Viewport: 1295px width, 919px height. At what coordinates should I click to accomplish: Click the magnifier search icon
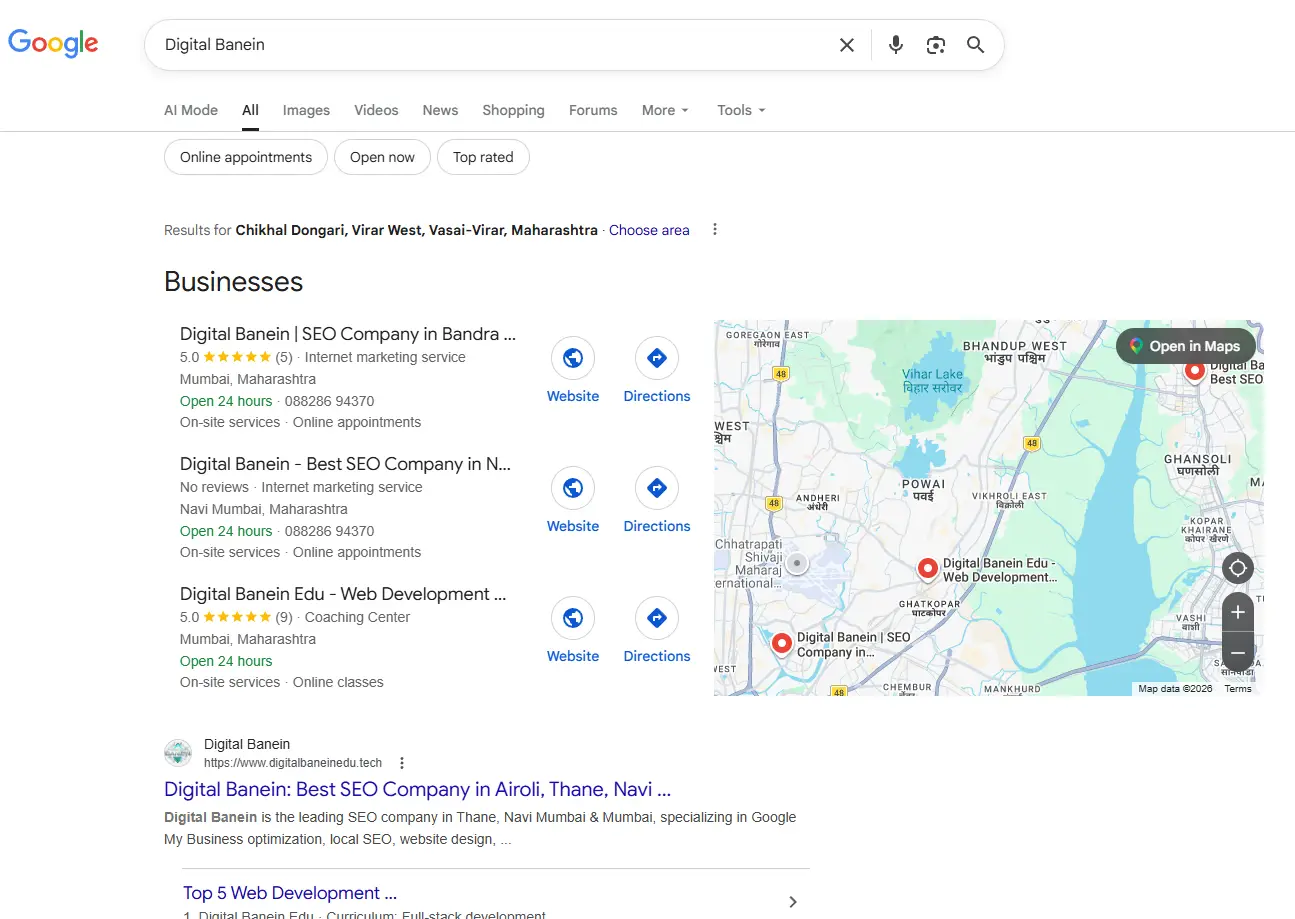tap(976, 45)
